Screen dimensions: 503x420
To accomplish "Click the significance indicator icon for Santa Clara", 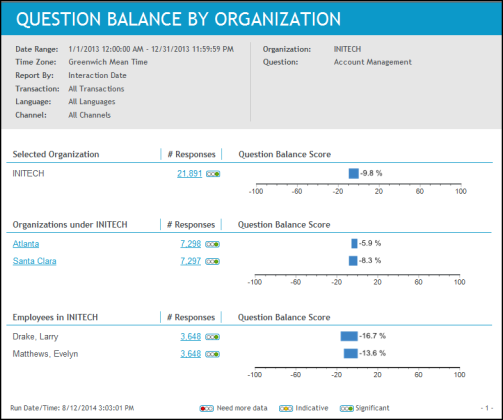I will tap(212, 262).
